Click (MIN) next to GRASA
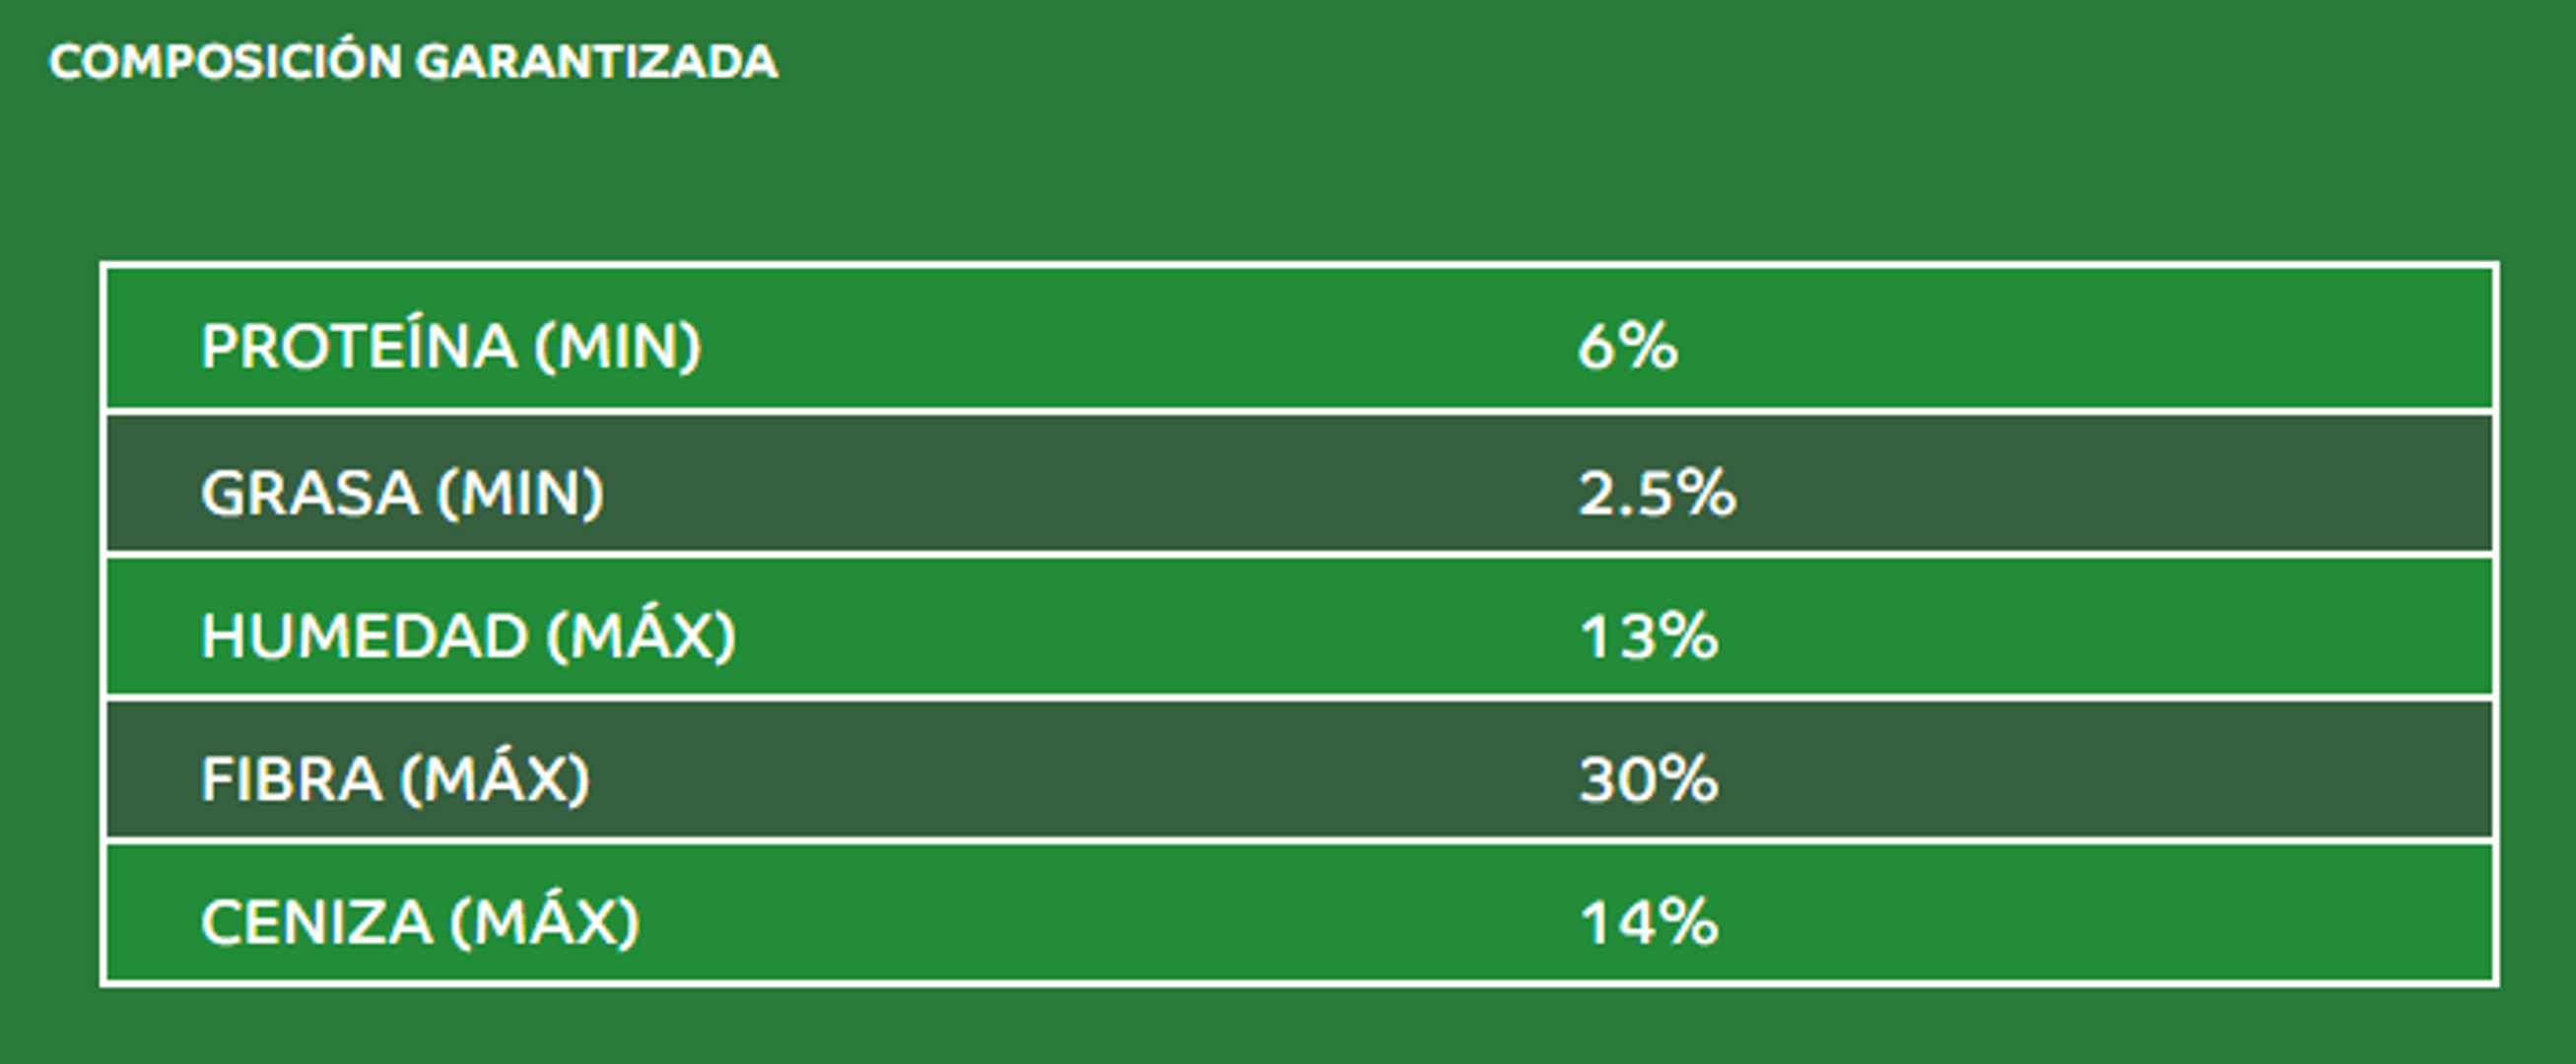2576x1064 pixels. pos(520,493)
